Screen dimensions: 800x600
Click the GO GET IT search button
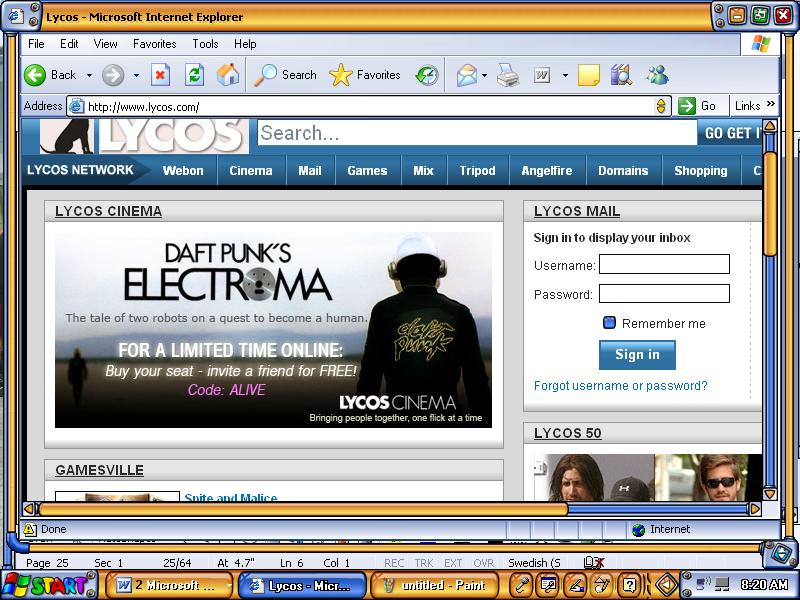pyautogui.click(x=730, y=133)
